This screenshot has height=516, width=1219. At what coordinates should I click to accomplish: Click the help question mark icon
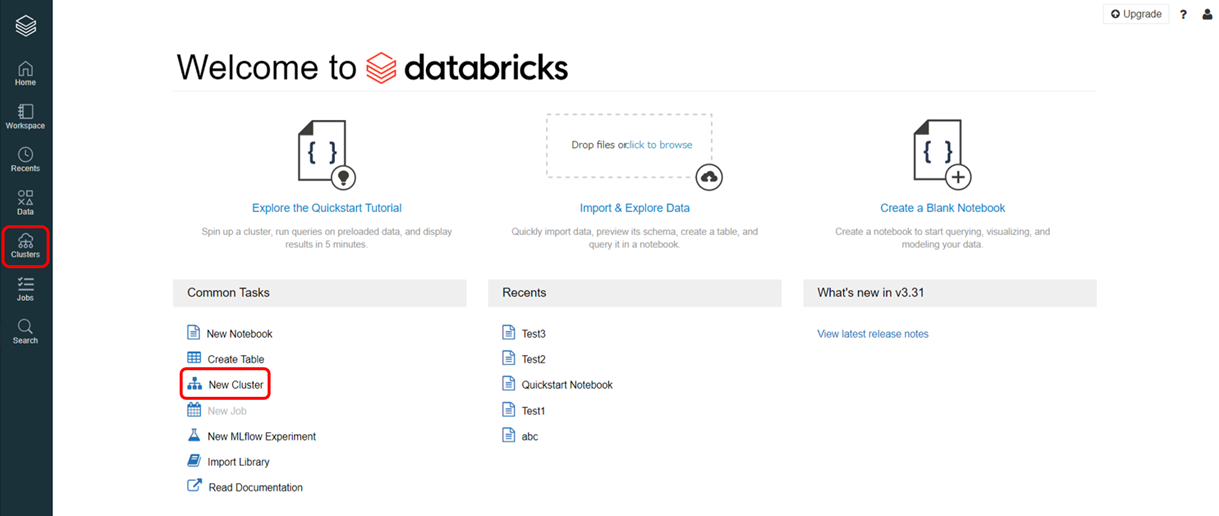pos(1184,15)
